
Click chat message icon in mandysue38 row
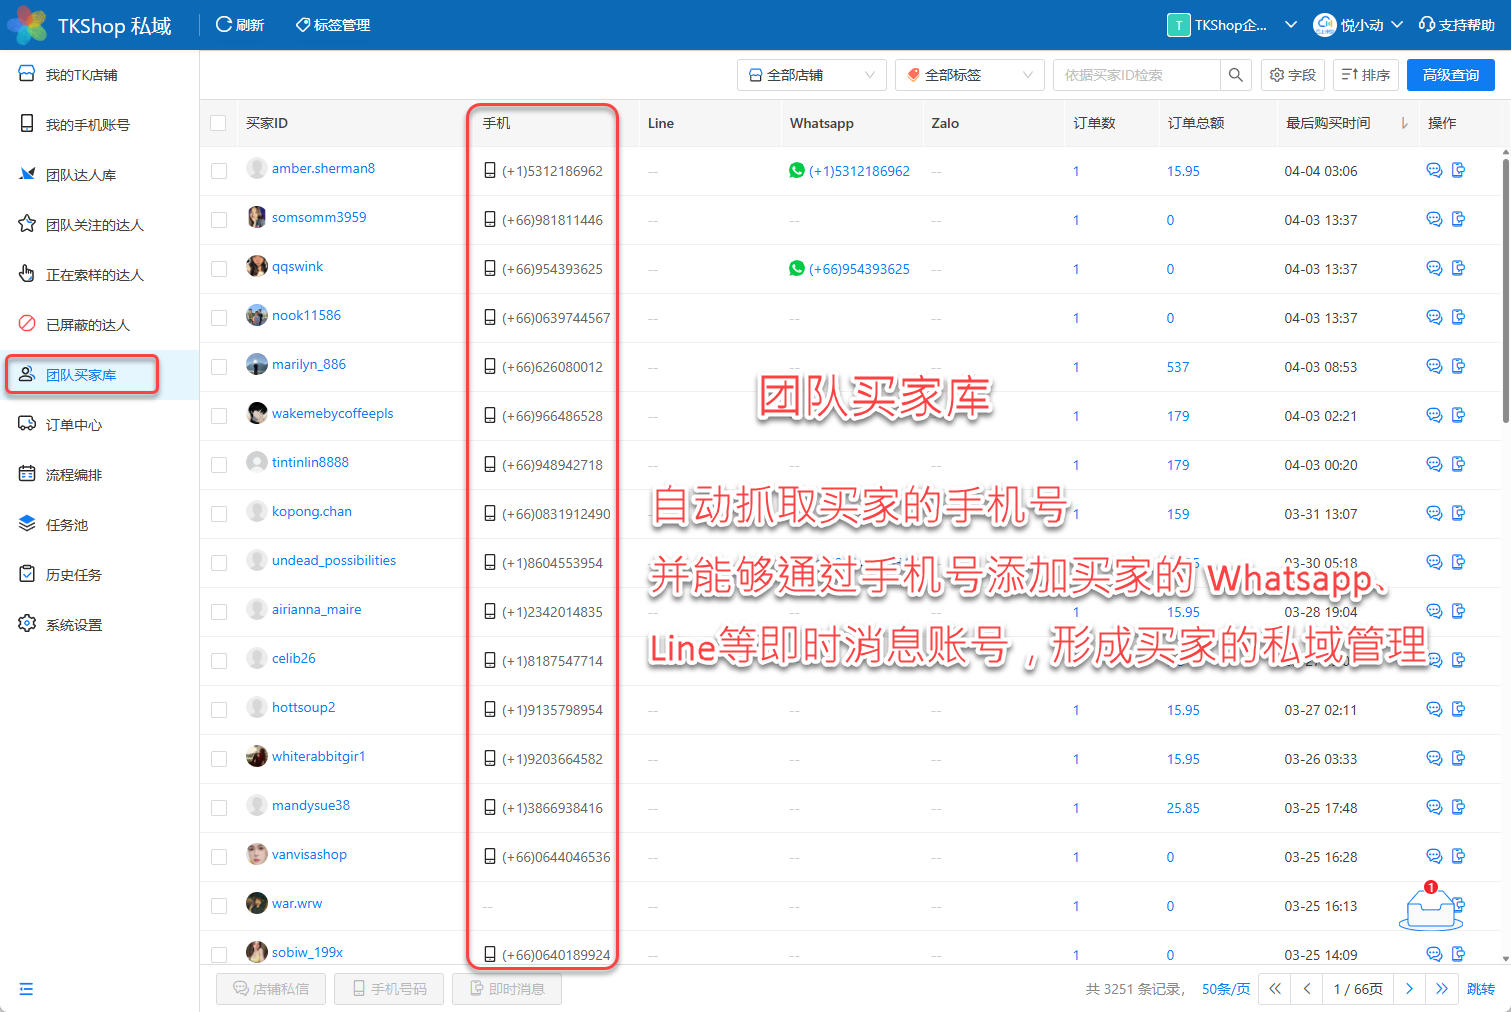coord(1434,807)
